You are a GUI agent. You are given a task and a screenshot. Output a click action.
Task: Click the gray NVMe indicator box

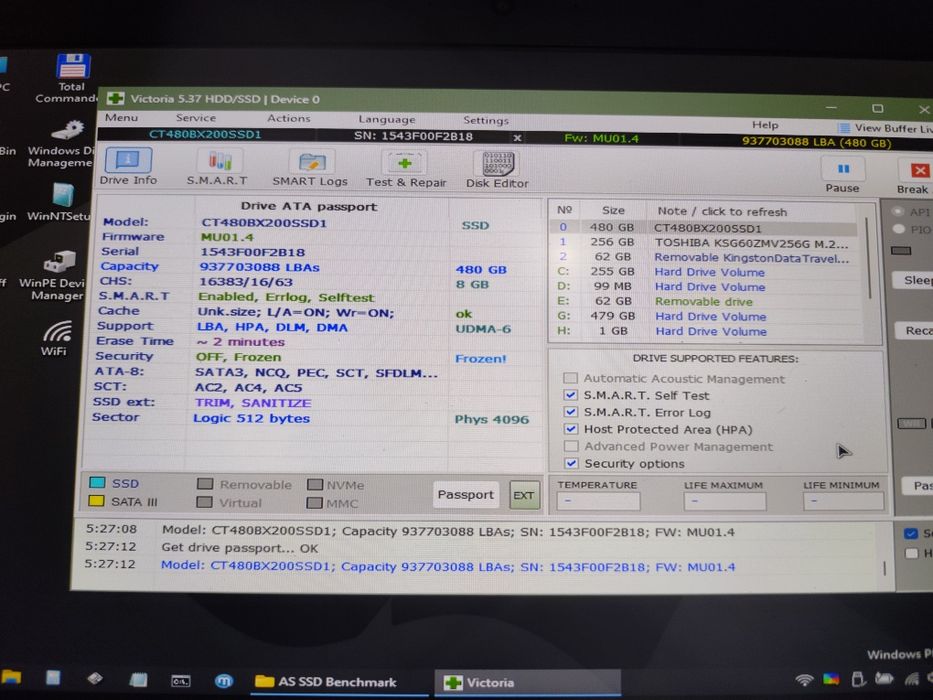point(315,485)
